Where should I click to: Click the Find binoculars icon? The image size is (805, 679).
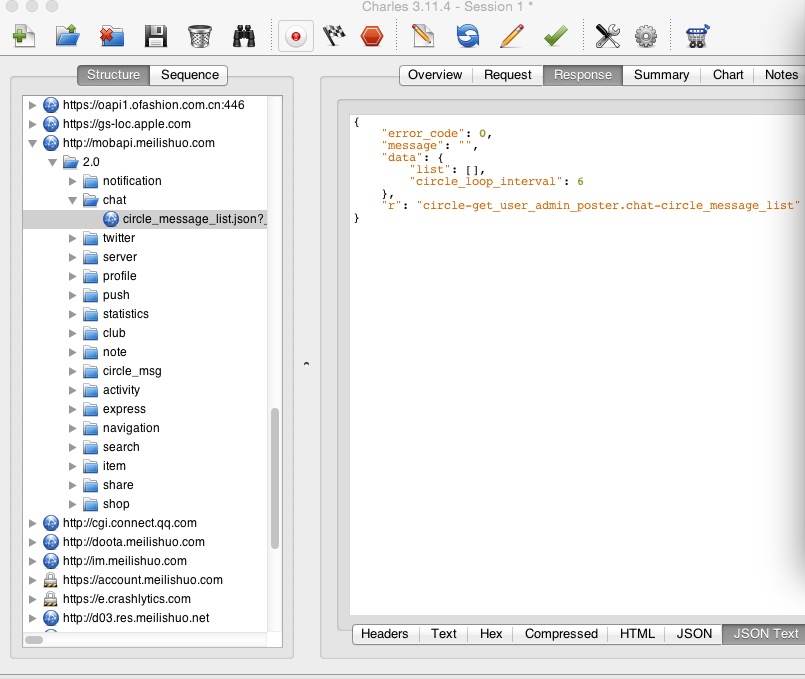tap(244, 36)
